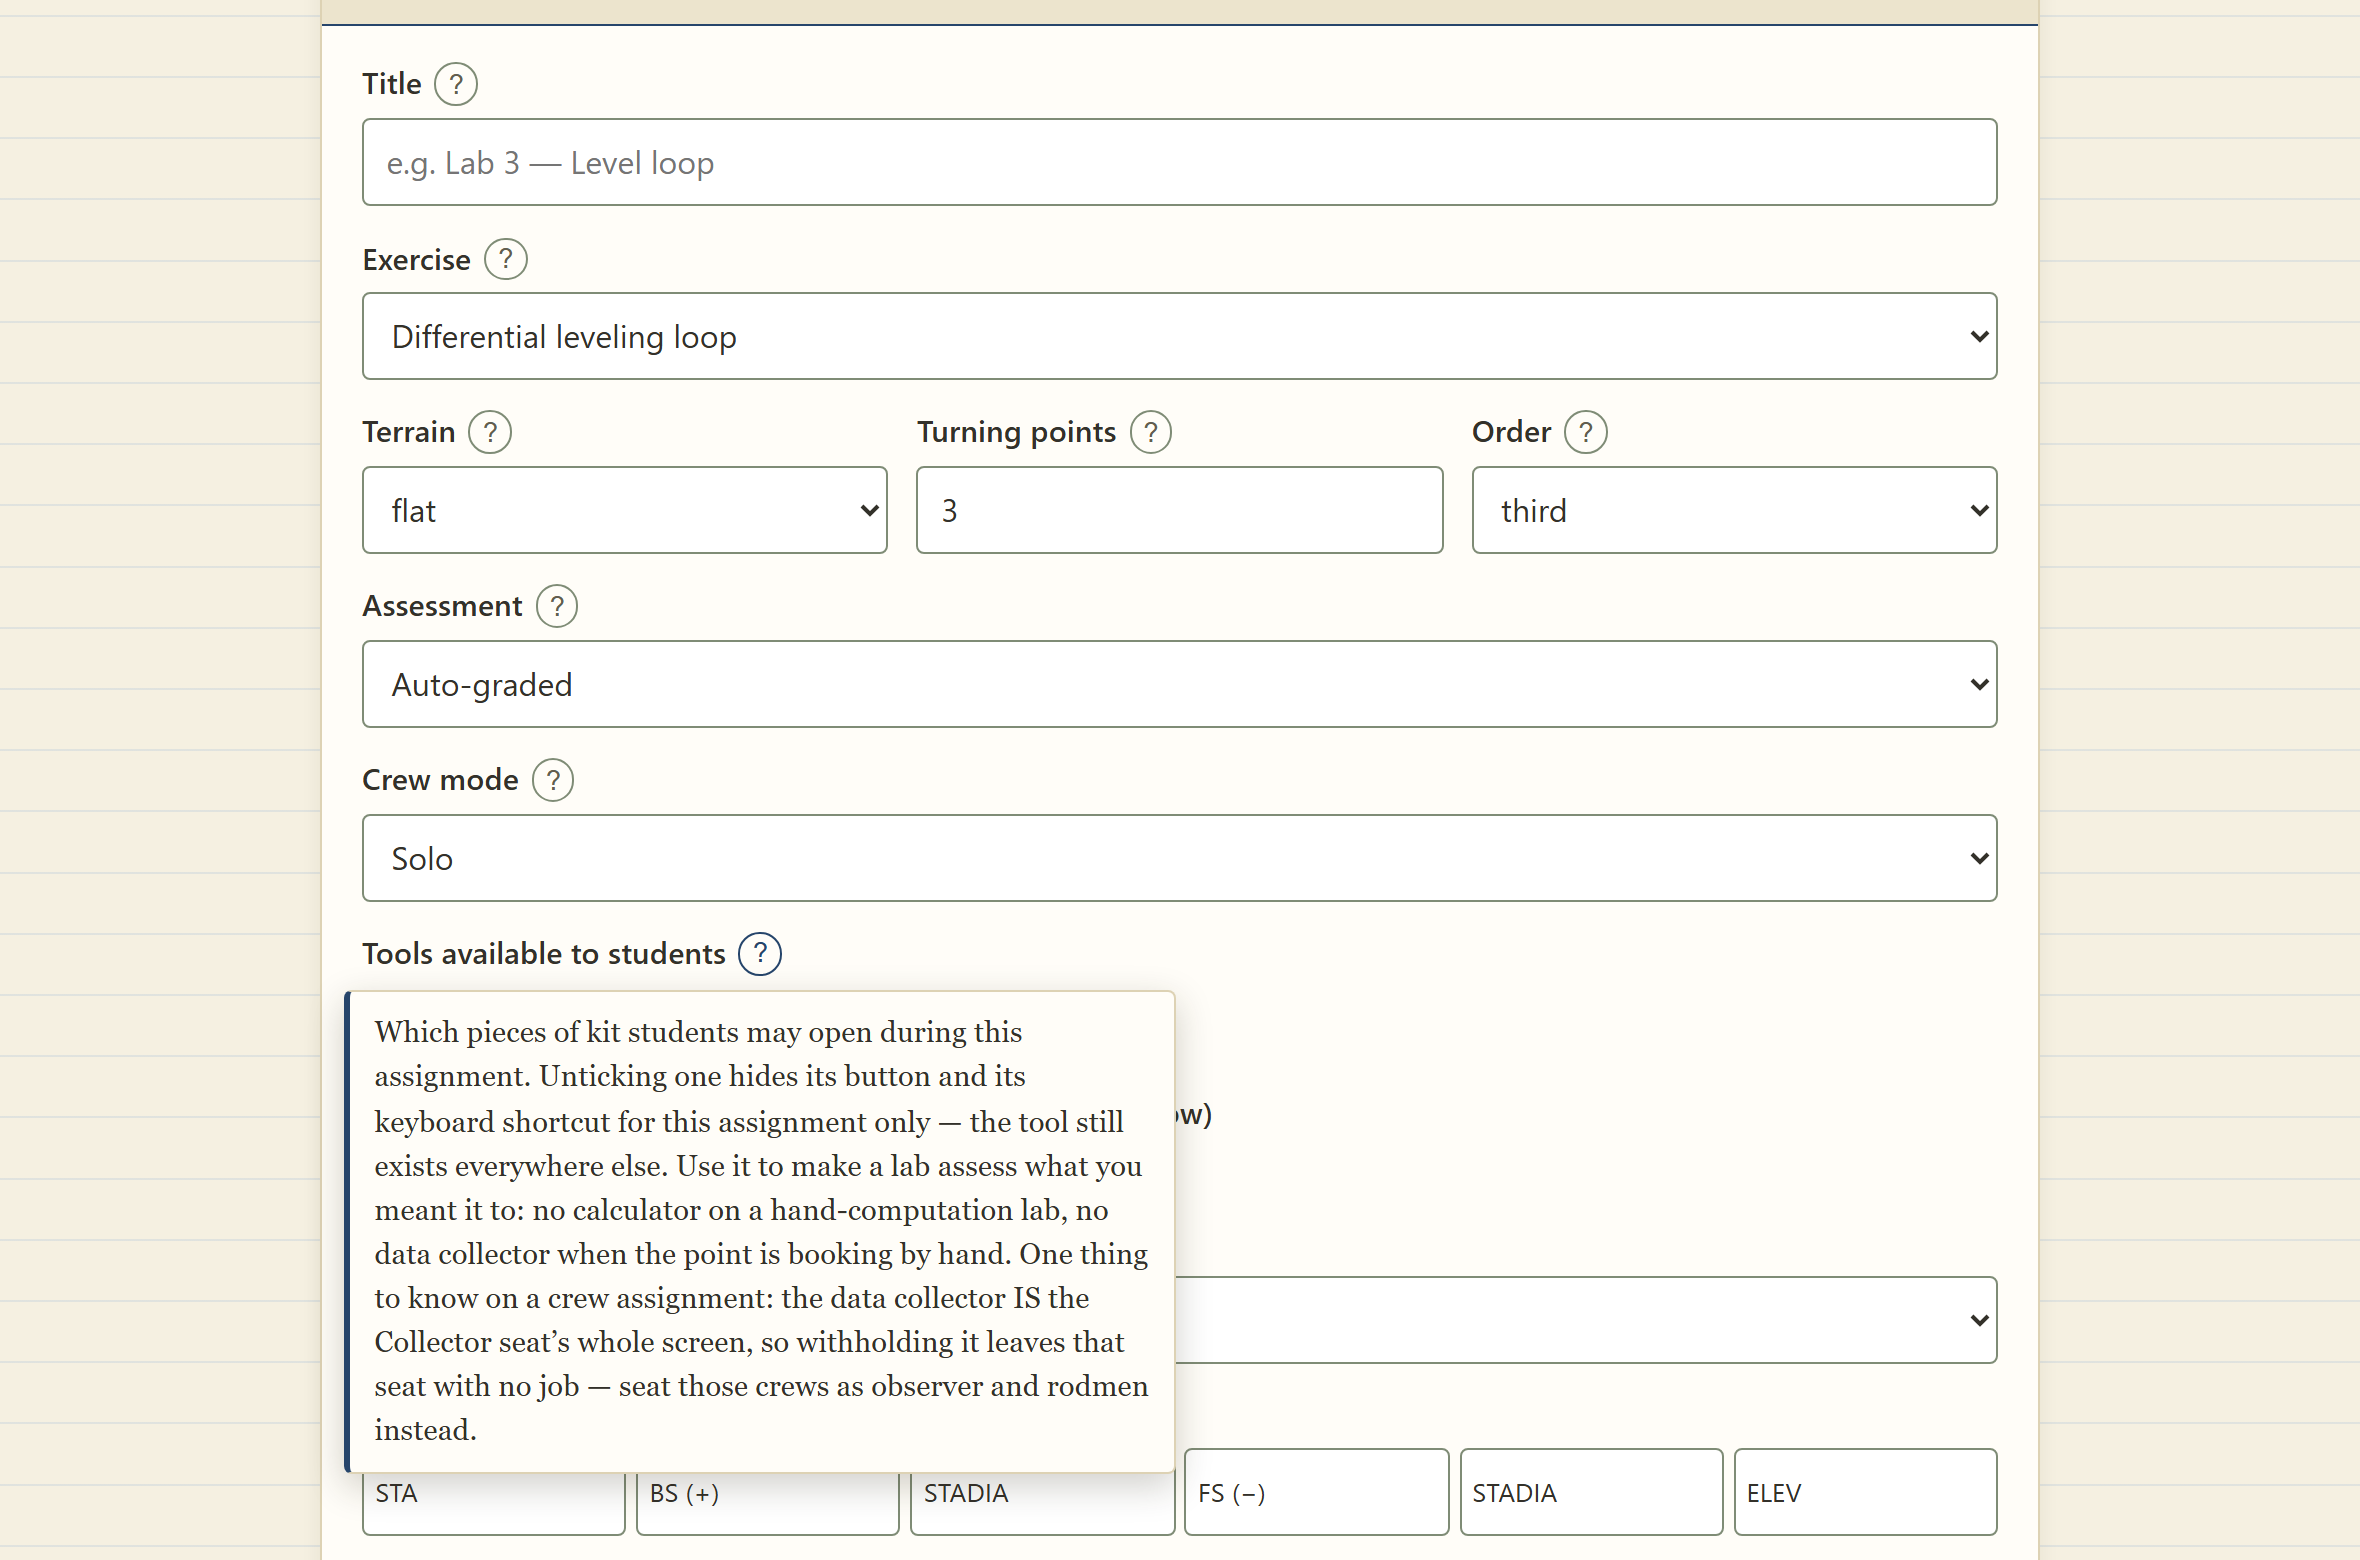Open the Terrain dropdown showing flat
Image resolution: width=2360 pixels, height=1560 pixels.
[x=625, y=510]
